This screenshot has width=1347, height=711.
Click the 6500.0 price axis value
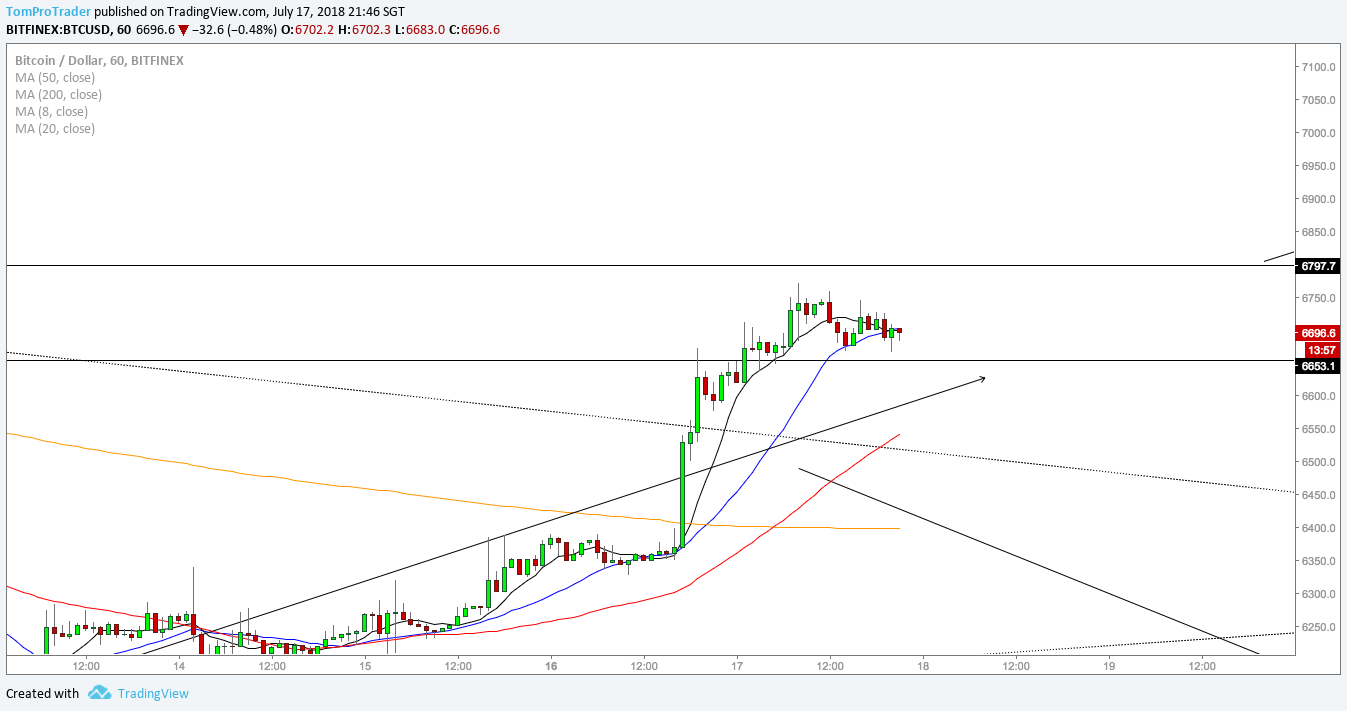tap(1320, 462)
